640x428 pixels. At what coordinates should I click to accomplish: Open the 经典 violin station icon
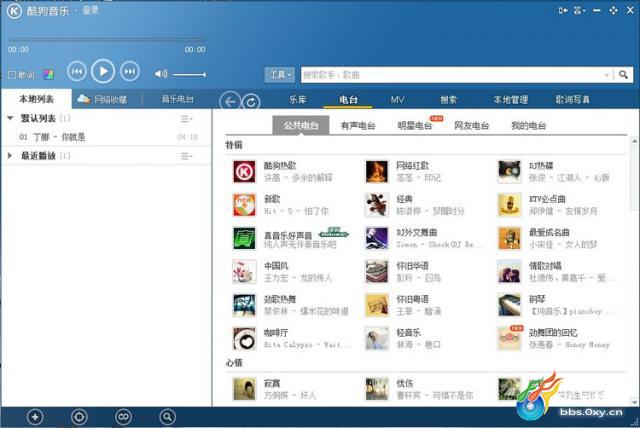377,205
